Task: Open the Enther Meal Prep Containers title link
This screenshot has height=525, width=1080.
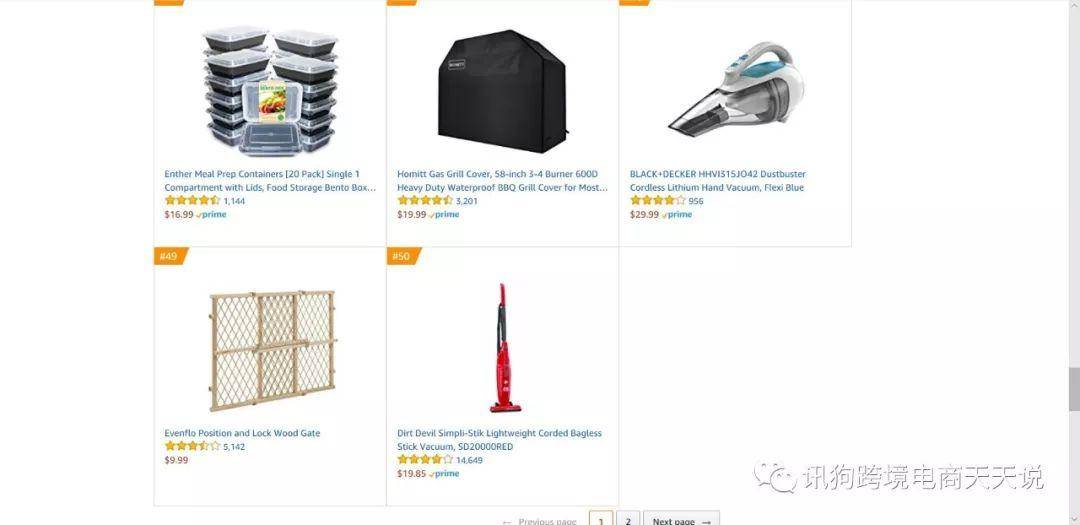Action: click(x=270, y=181)
